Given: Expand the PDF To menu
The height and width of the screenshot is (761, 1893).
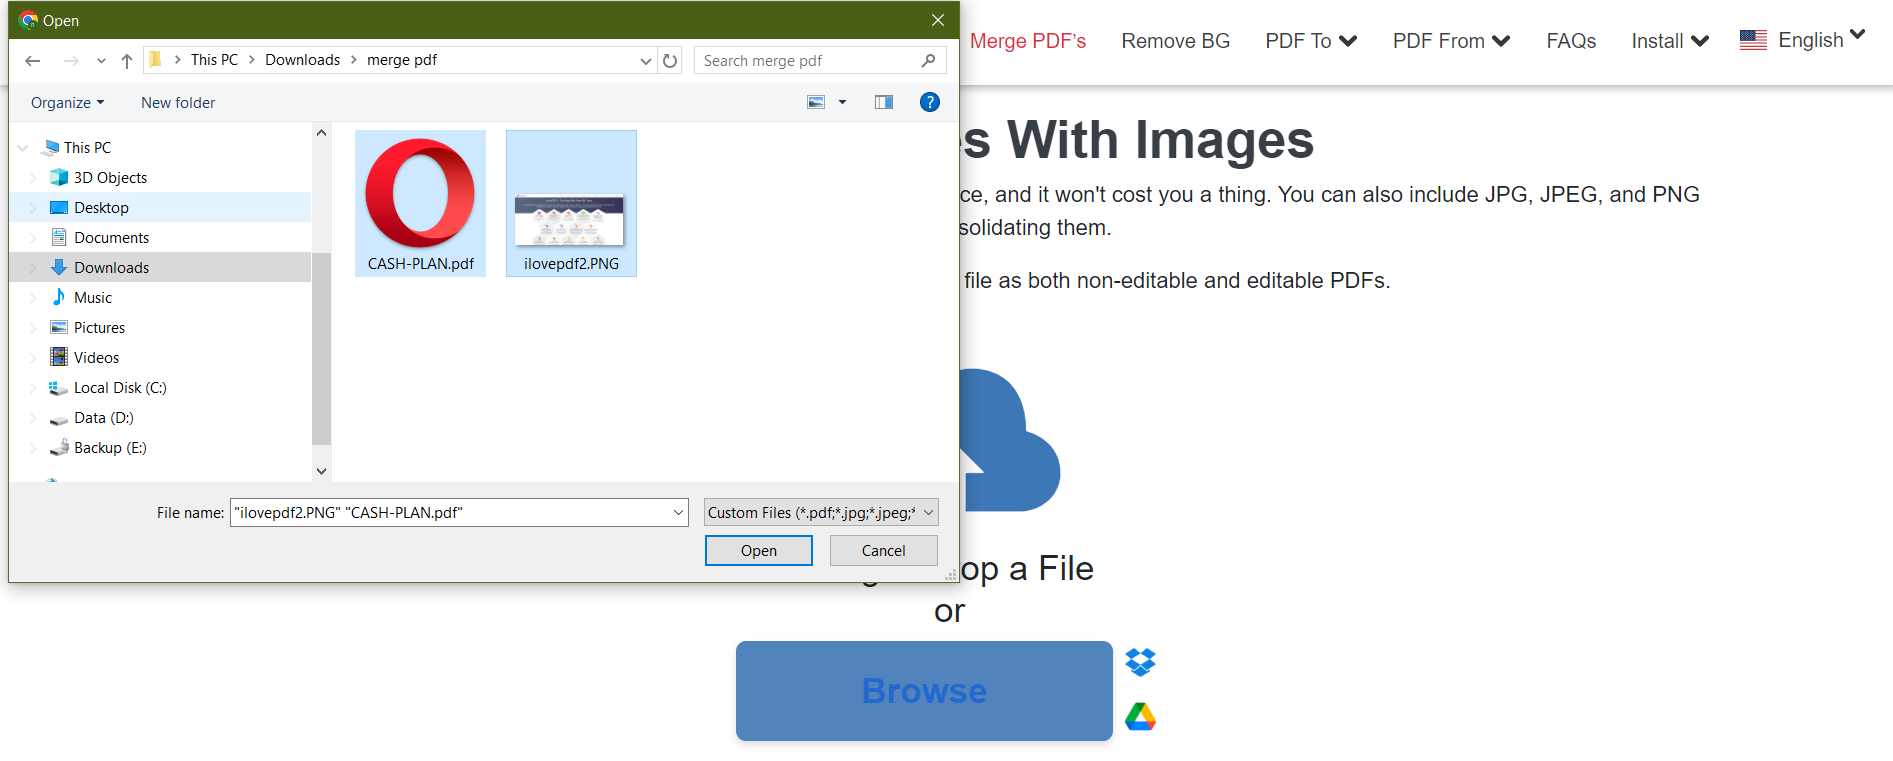Looking at the screenshot, I should [1311, 41].
